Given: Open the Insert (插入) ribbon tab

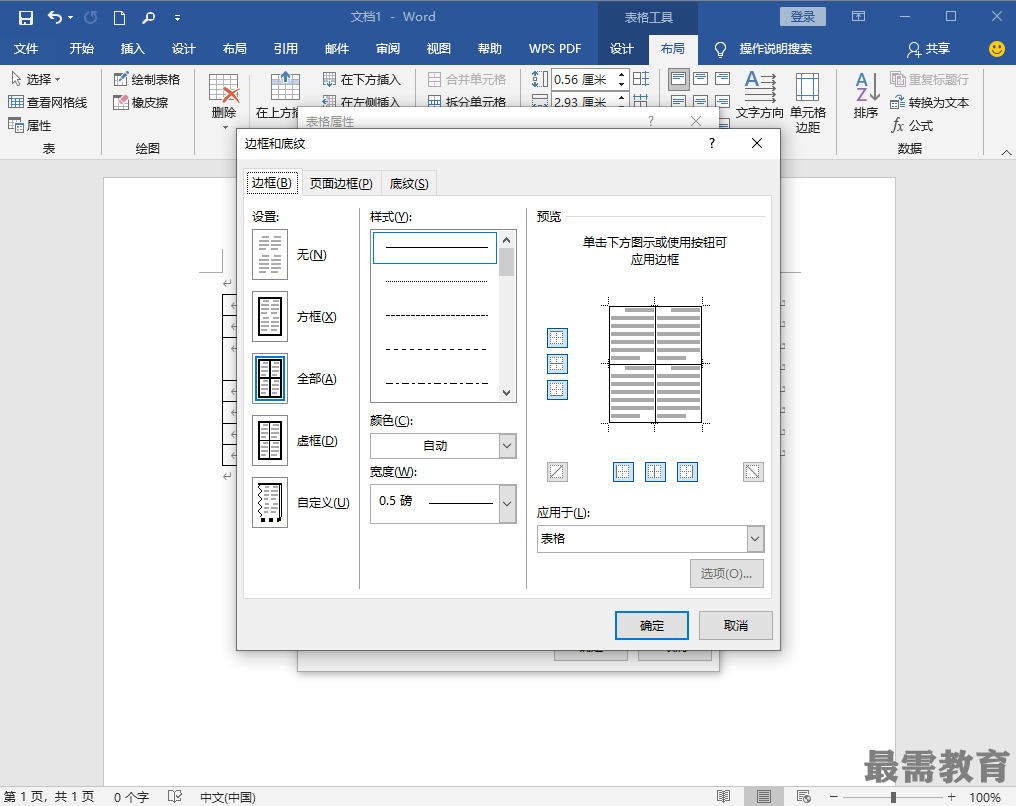Looking at the screenshot, I should (x=132, y=49).
